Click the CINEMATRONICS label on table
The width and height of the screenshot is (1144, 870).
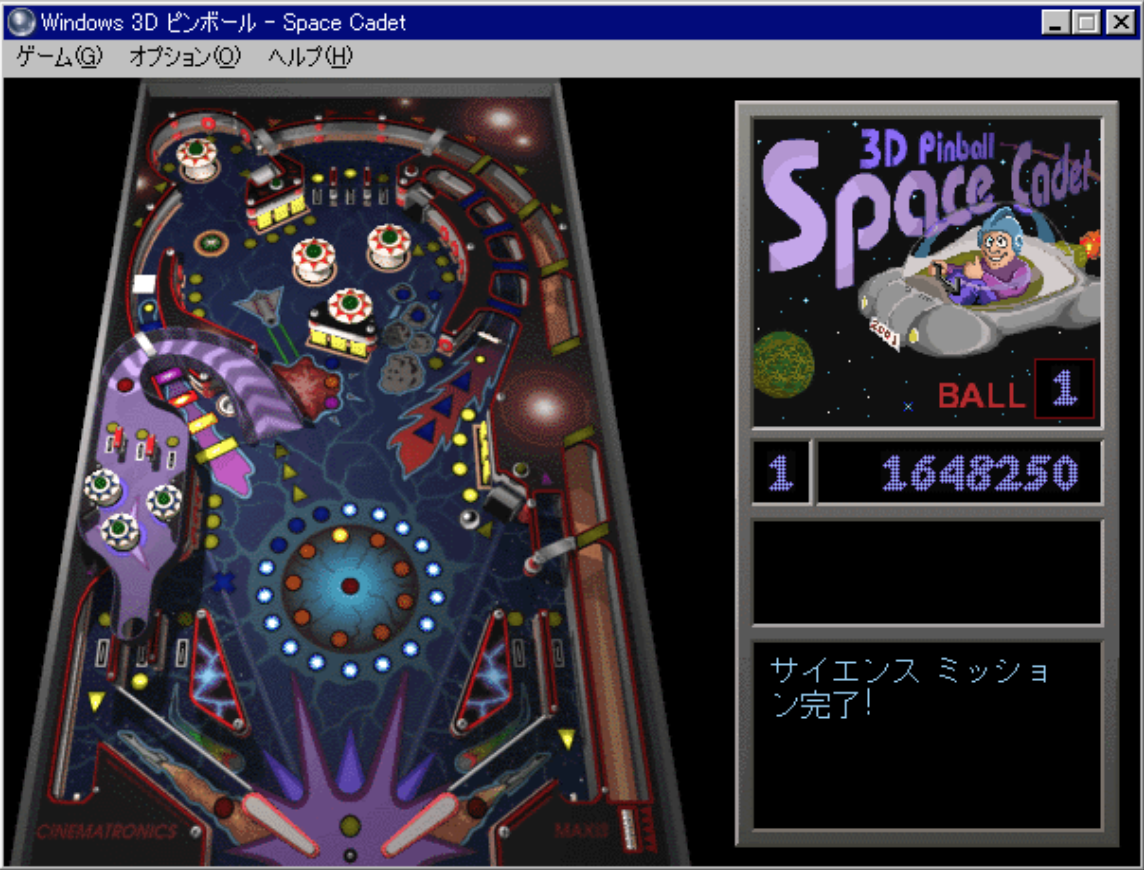(107, 831)
